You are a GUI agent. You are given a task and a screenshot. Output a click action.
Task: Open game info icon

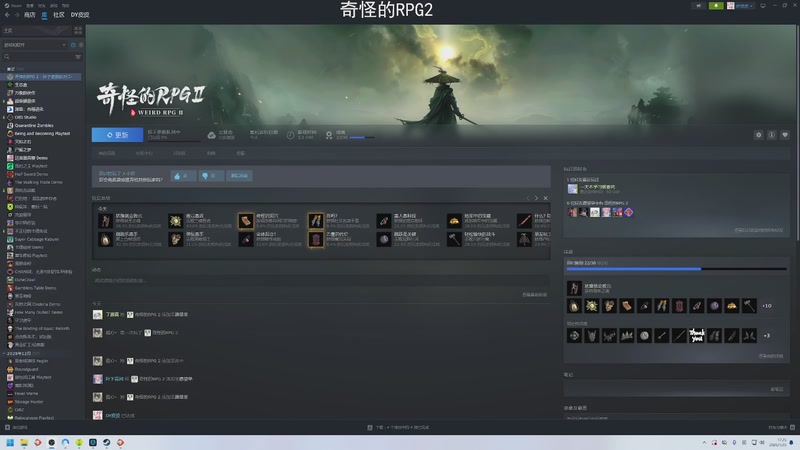pyautogui.click(x=771, y=135)
